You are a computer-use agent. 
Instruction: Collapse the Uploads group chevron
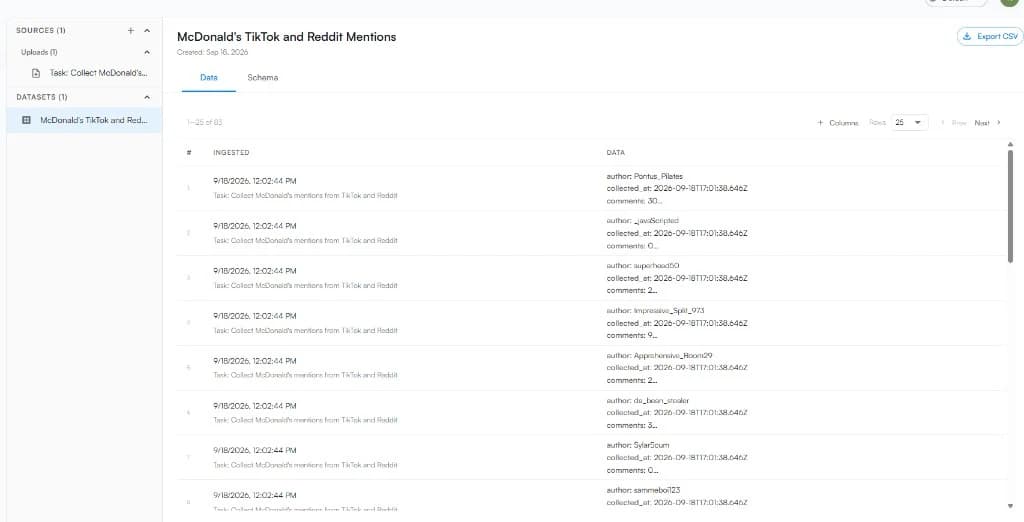(x=147, y=52)
